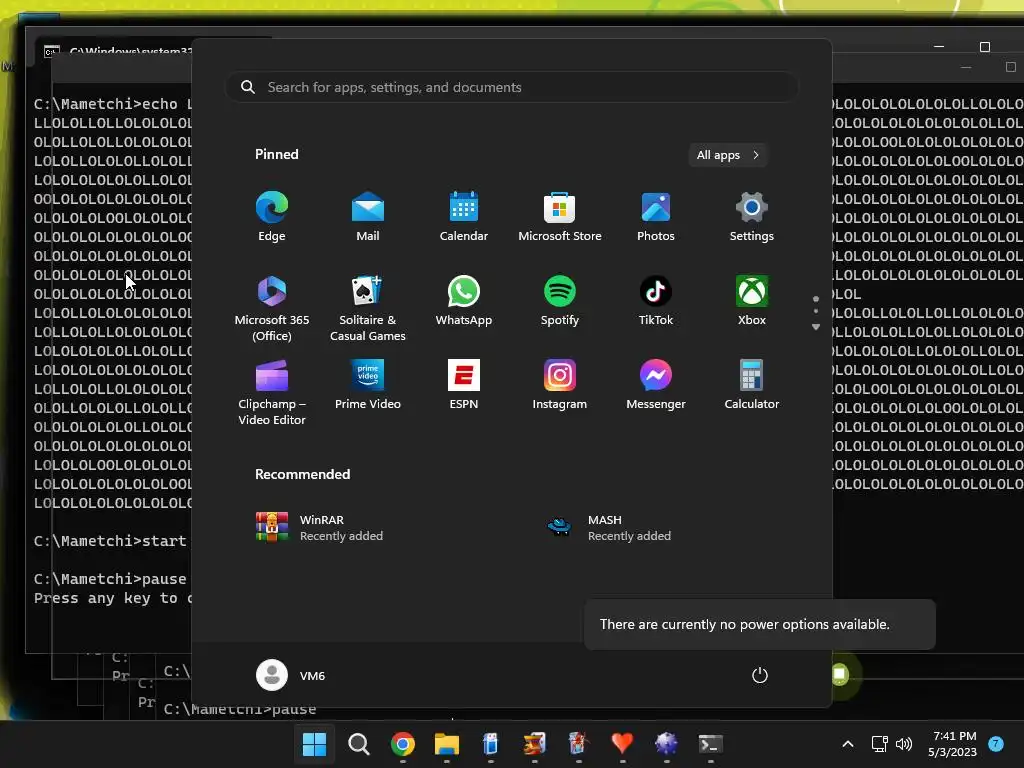Viewport: 1024px width, 768px height.
Task: Show All apps list
Action: [728, 155]
